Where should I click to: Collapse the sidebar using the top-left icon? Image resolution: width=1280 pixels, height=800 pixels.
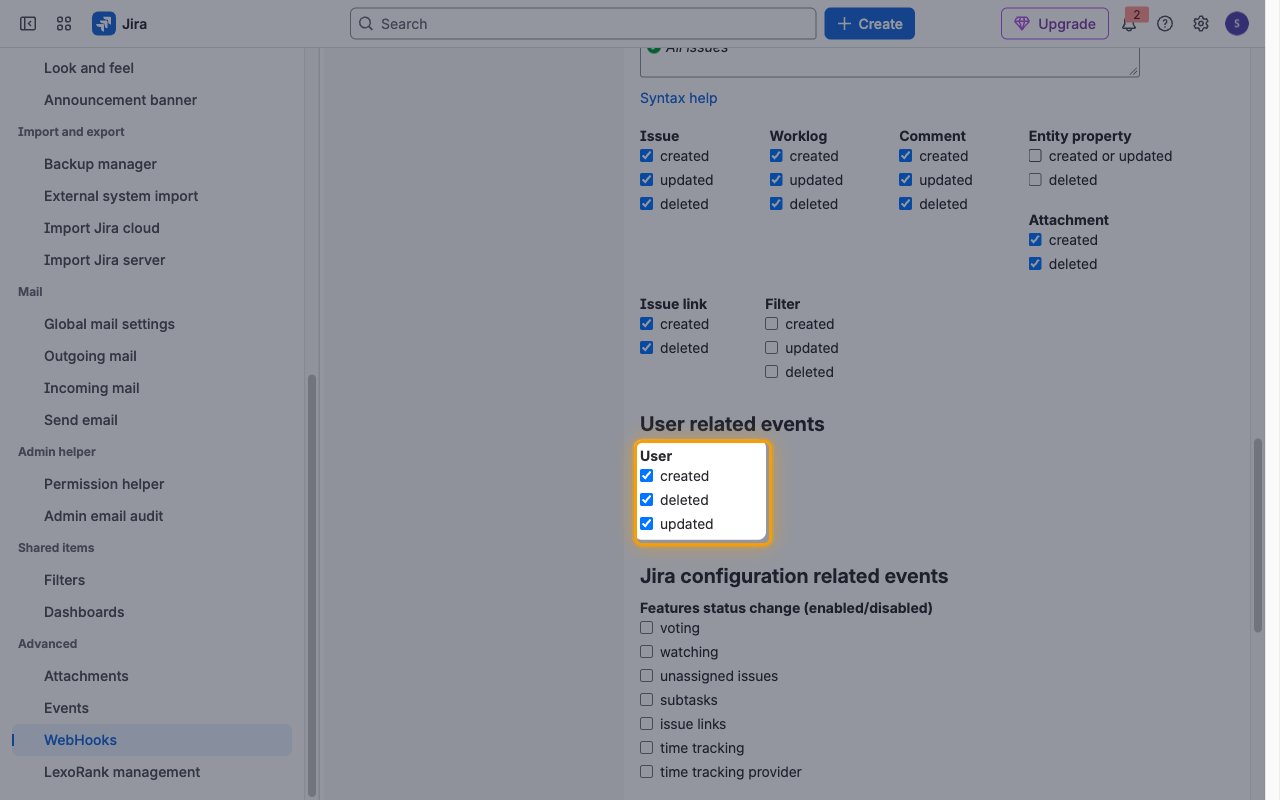(x=28, y=24)
